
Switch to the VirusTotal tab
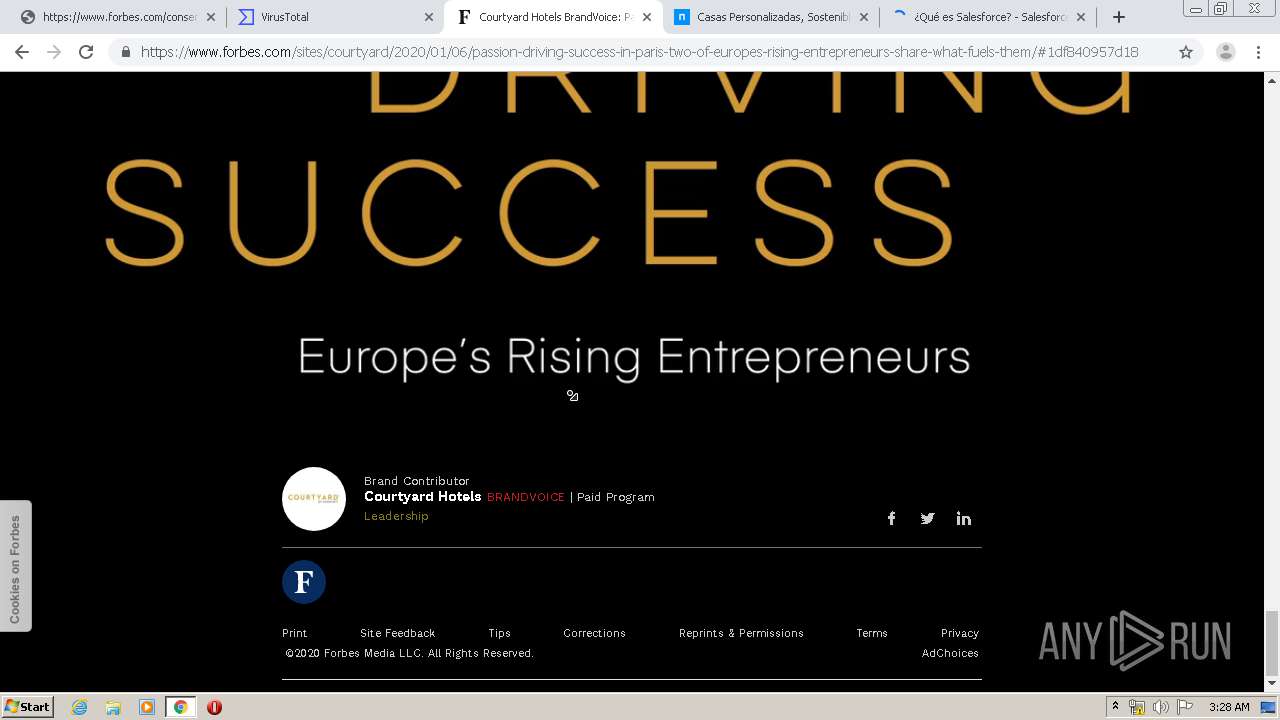[334, 17]
